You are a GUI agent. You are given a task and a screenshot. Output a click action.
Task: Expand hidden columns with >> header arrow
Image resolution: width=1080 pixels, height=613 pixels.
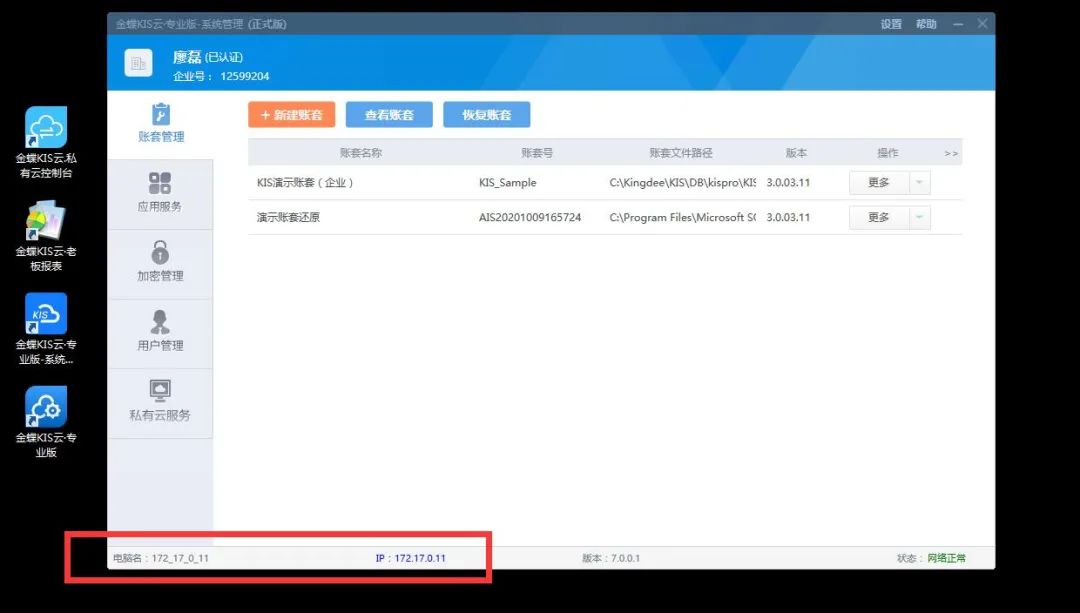point(951,153)
